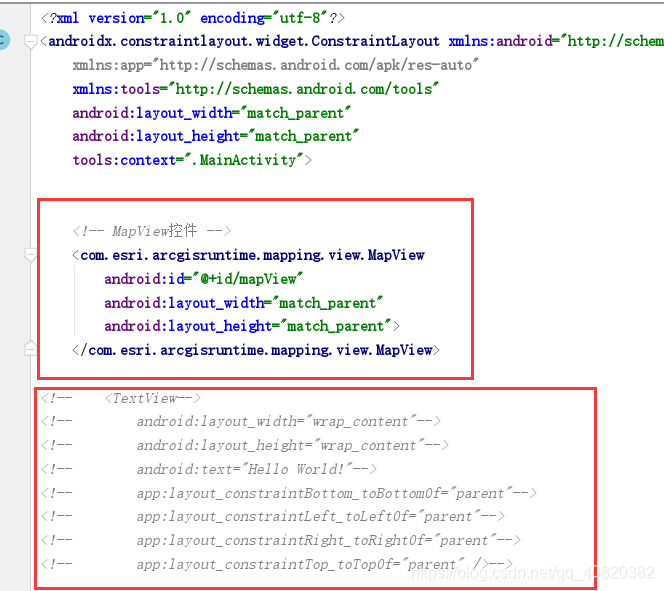Click the opening com.esri.arcgisruntime.mapping.view.MapView tag
The width and height of the screenshot is (664, 591).
pos(248,255)
